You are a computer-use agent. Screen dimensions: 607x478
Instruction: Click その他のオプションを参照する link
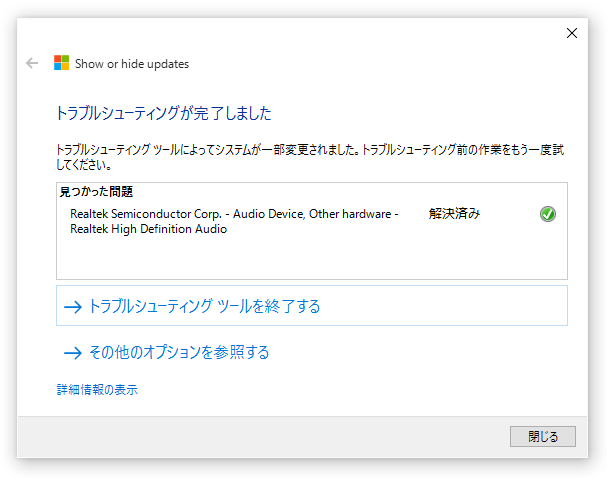click(x=167, y=352)
